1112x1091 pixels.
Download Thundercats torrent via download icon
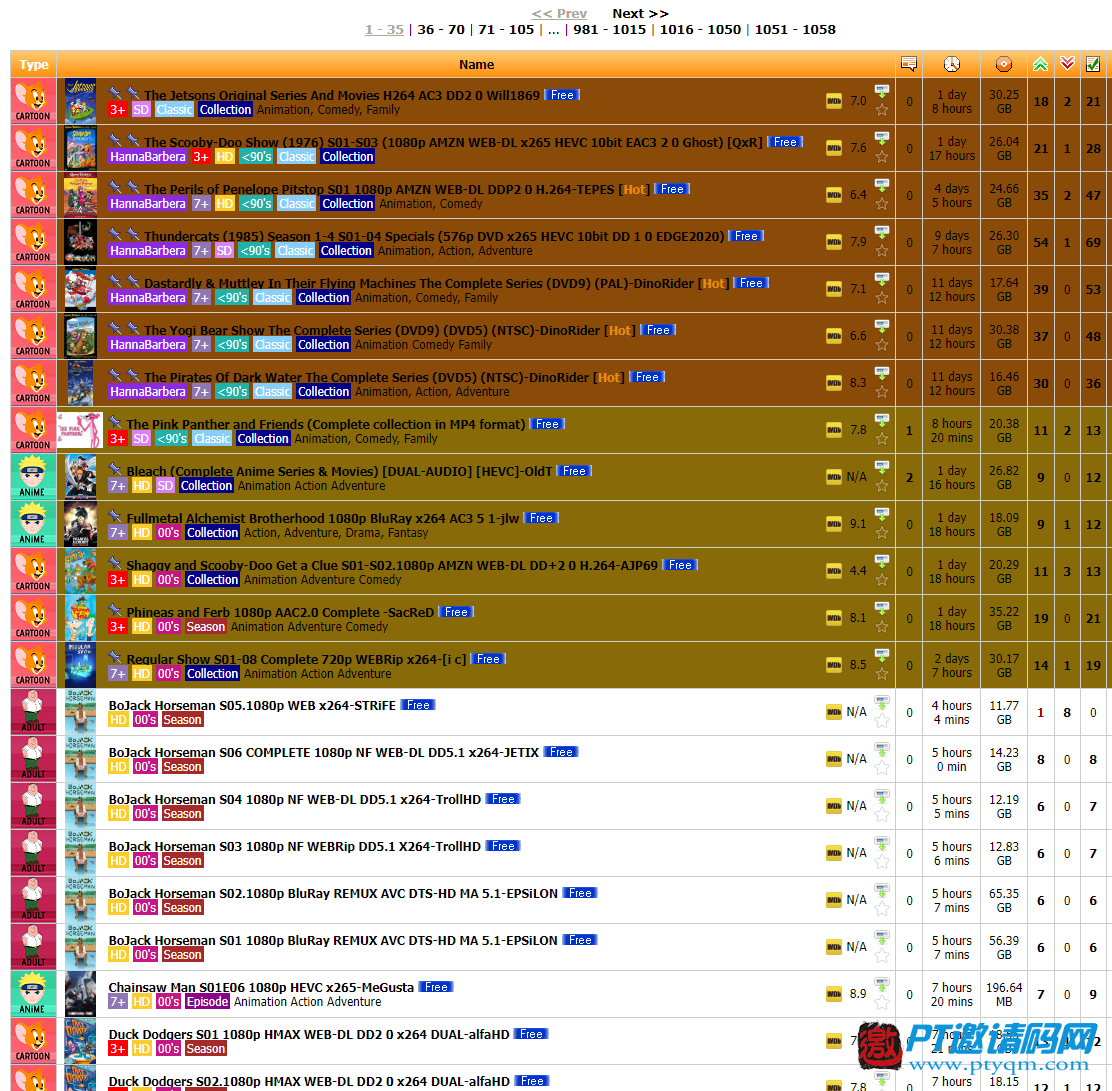click(x=882, y=233)
